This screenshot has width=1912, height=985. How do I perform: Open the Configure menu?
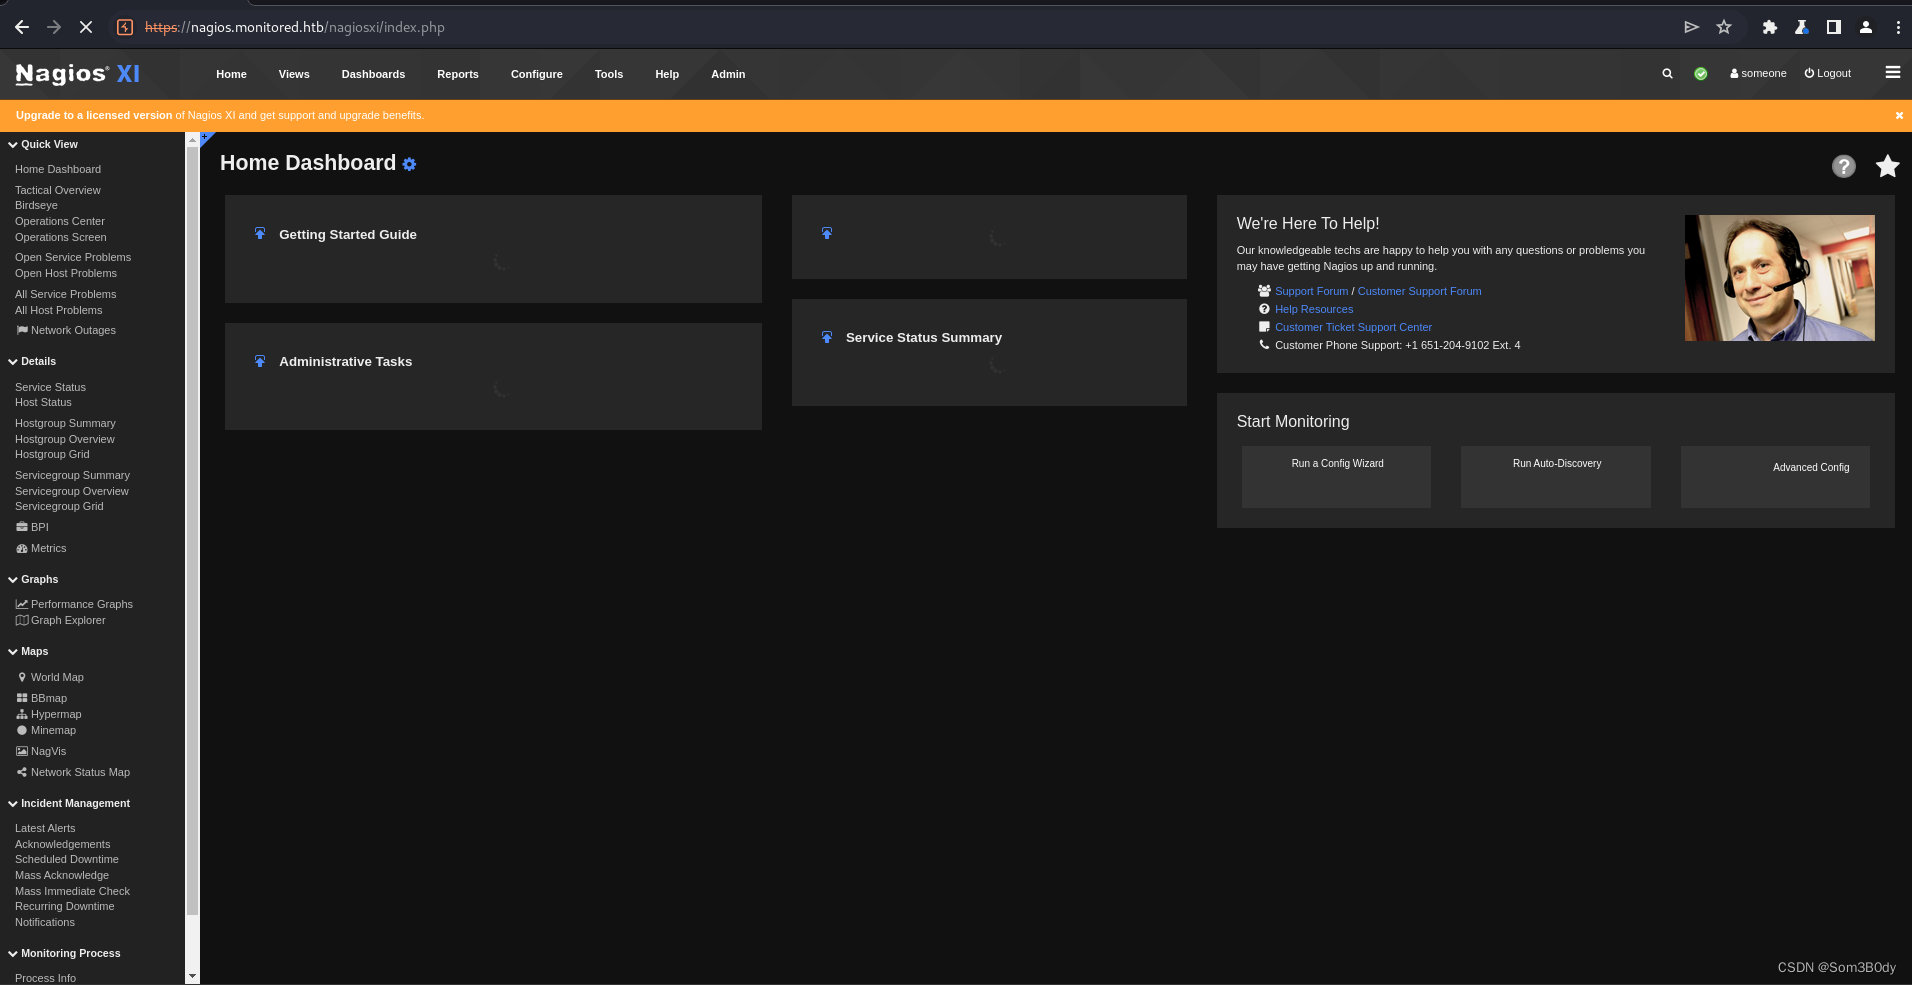pyautogui.click(x=537, y=74)
